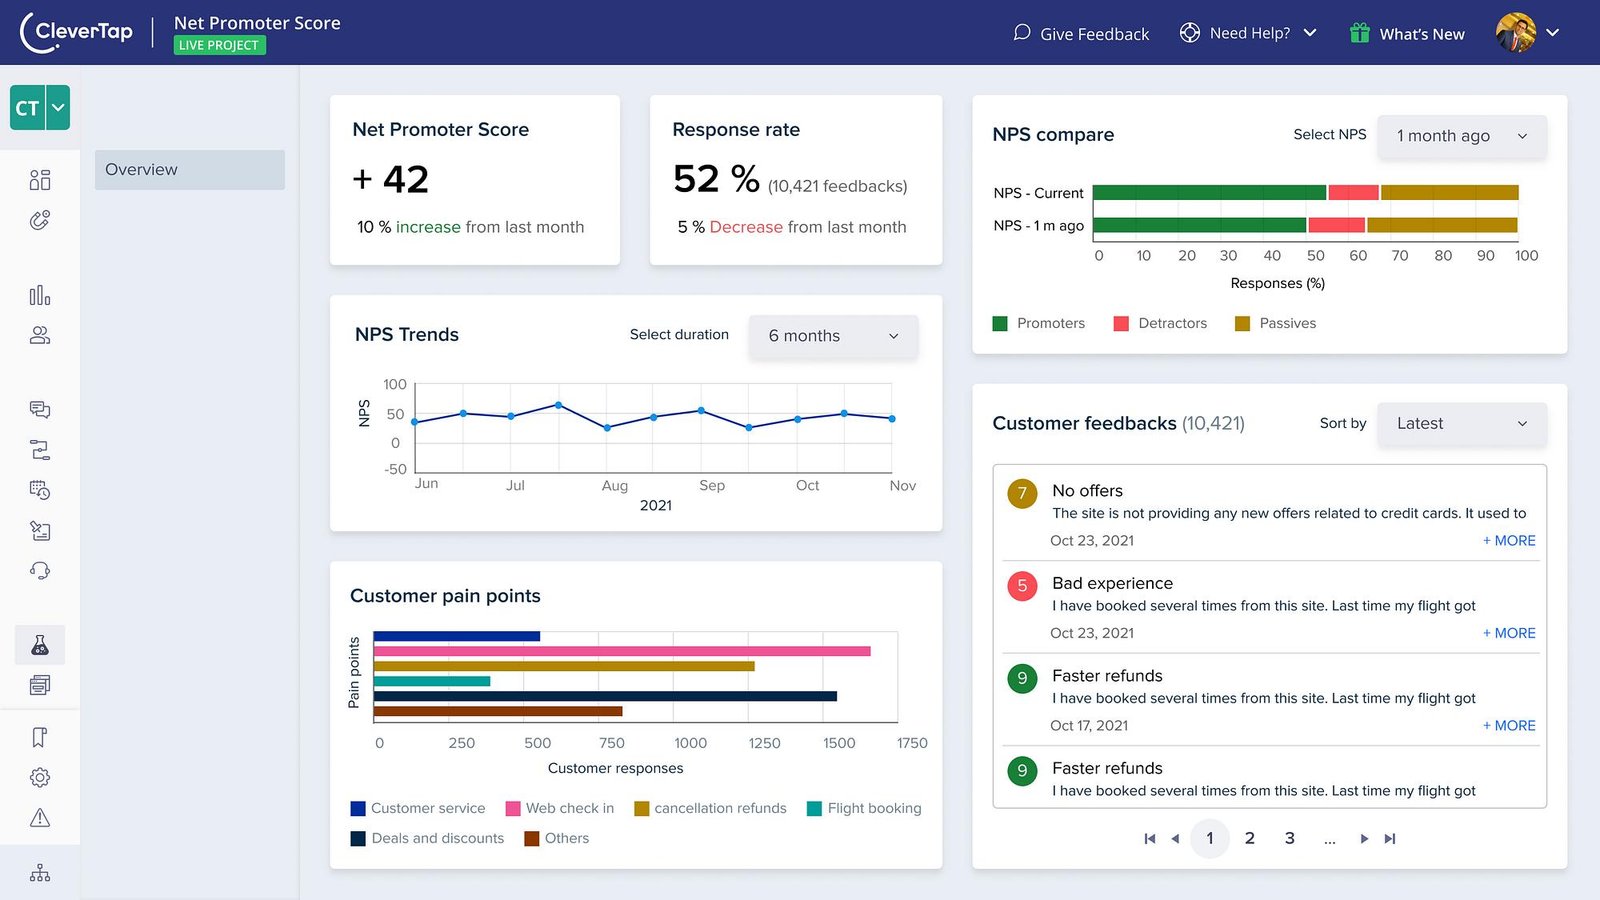Open the chat messages sidebar icon
This screenshot has width=1600, height=900.
pos(40,410)
